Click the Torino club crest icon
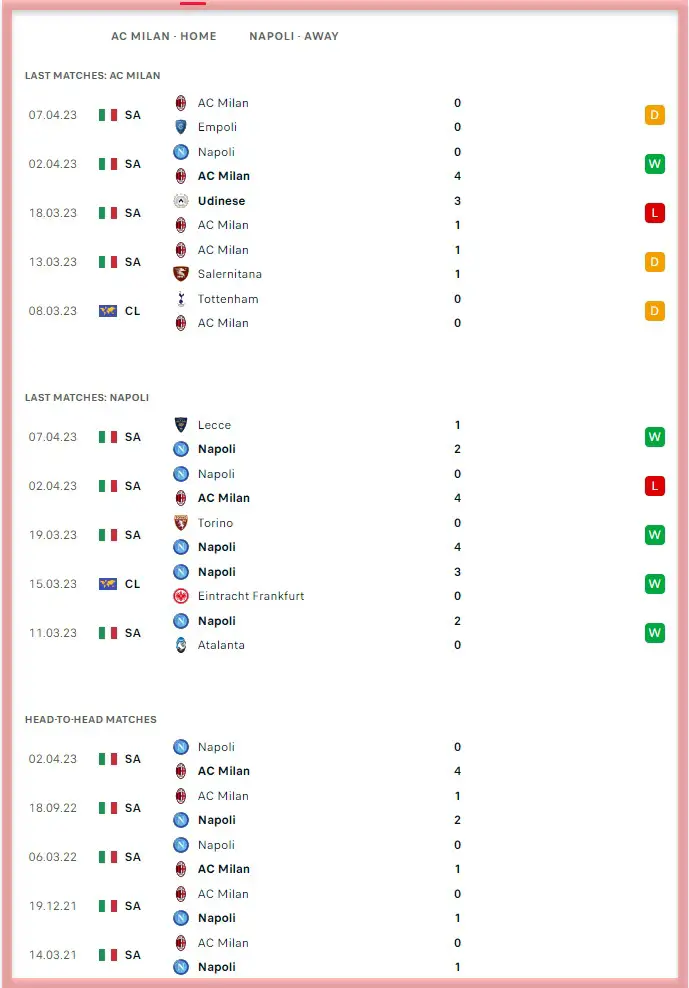Image resolution: width=689 pixels, height=988 pixels. pos(181,523)
